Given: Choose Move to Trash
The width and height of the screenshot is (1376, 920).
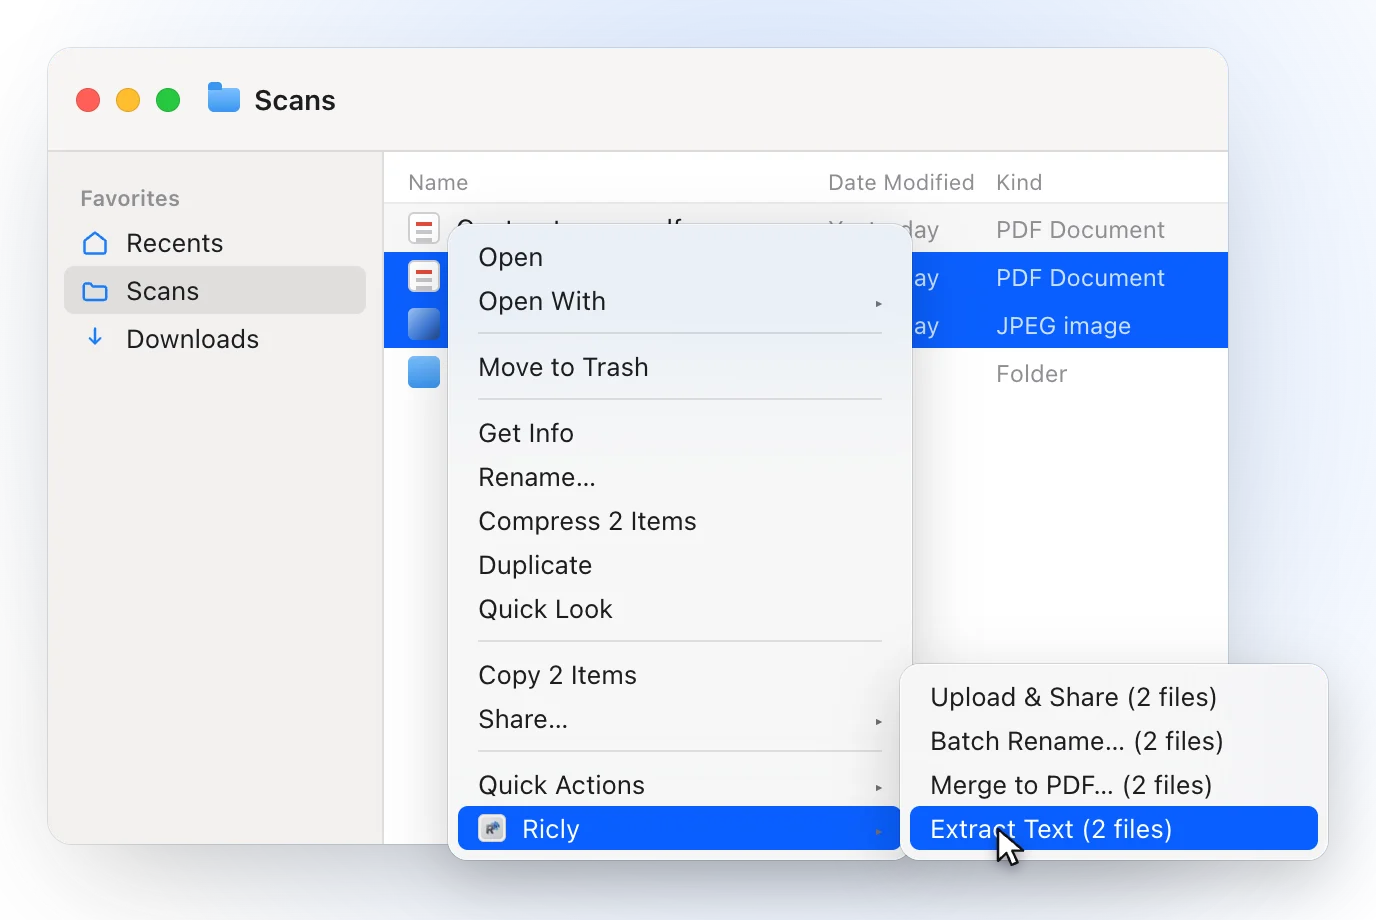Looking at the screenshot, I should (x=680, y=367).
